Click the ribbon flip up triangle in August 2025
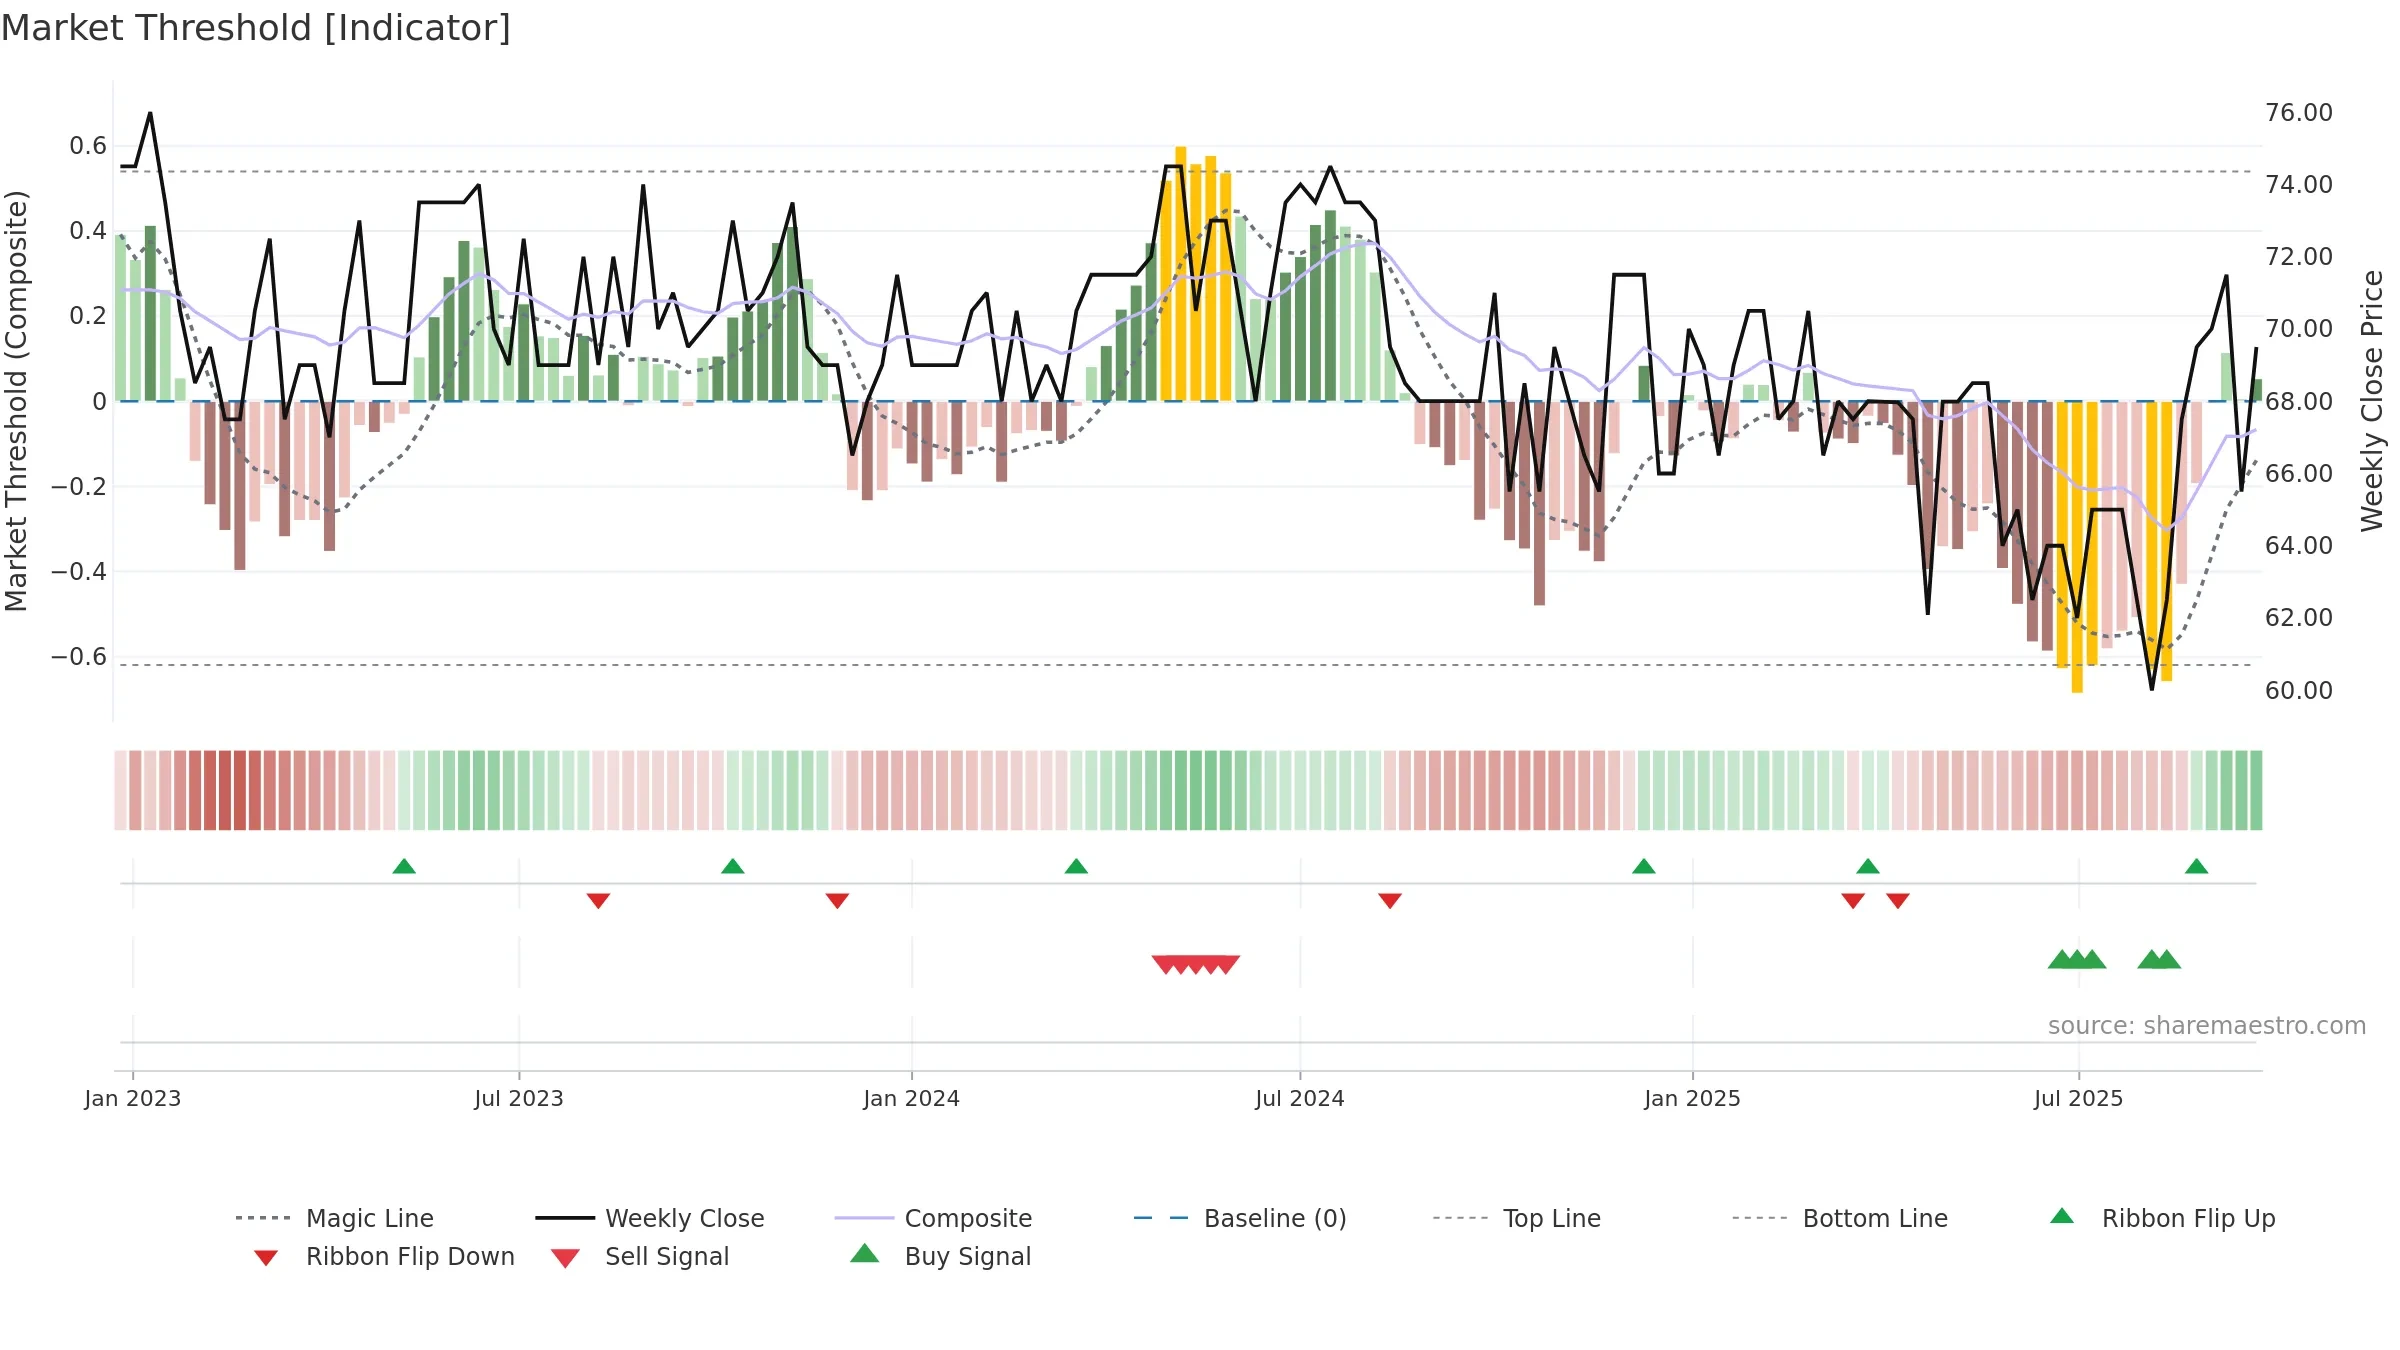Viewport: 2400px width, 1350px height. point(2197,866)
